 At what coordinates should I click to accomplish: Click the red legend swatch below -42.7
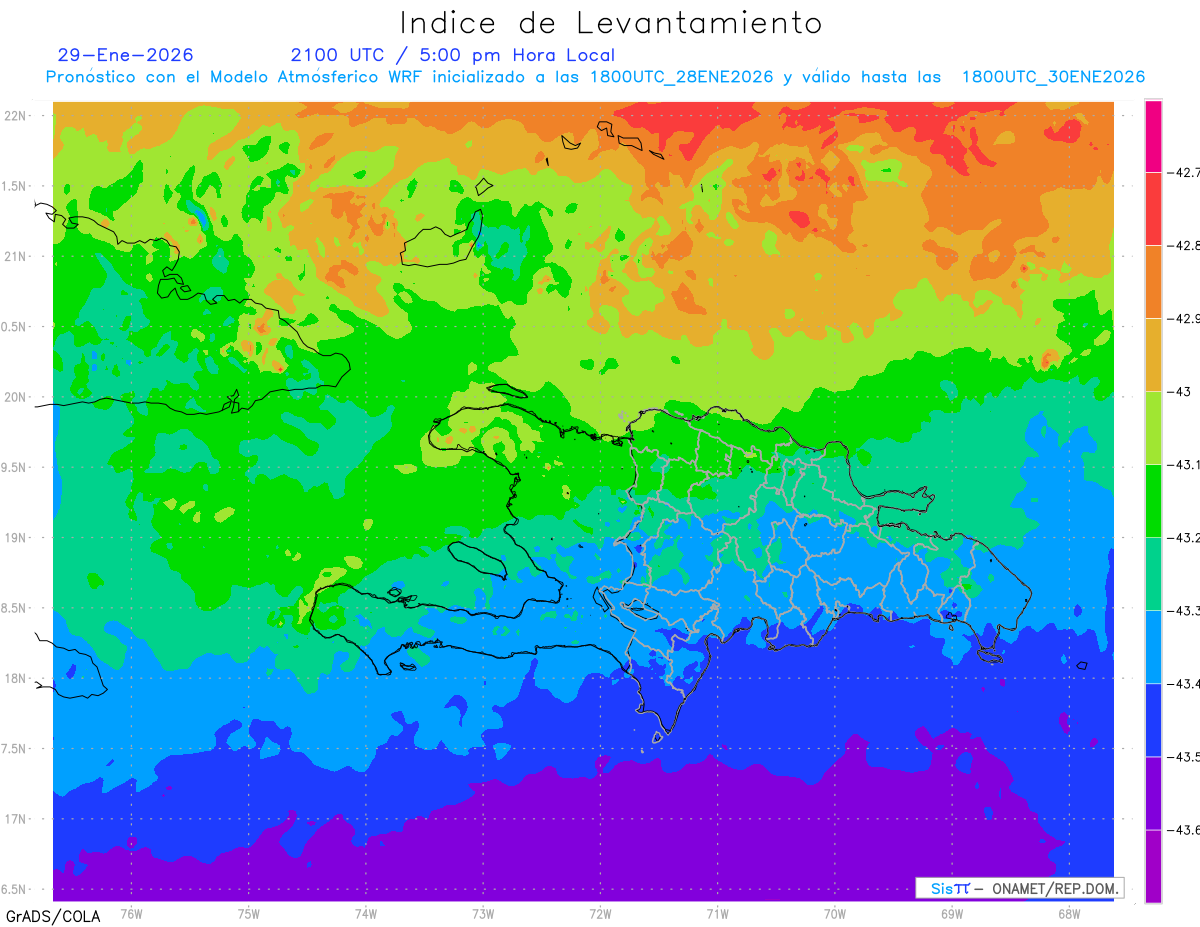pyautogui.click(x=1153, y=208)
